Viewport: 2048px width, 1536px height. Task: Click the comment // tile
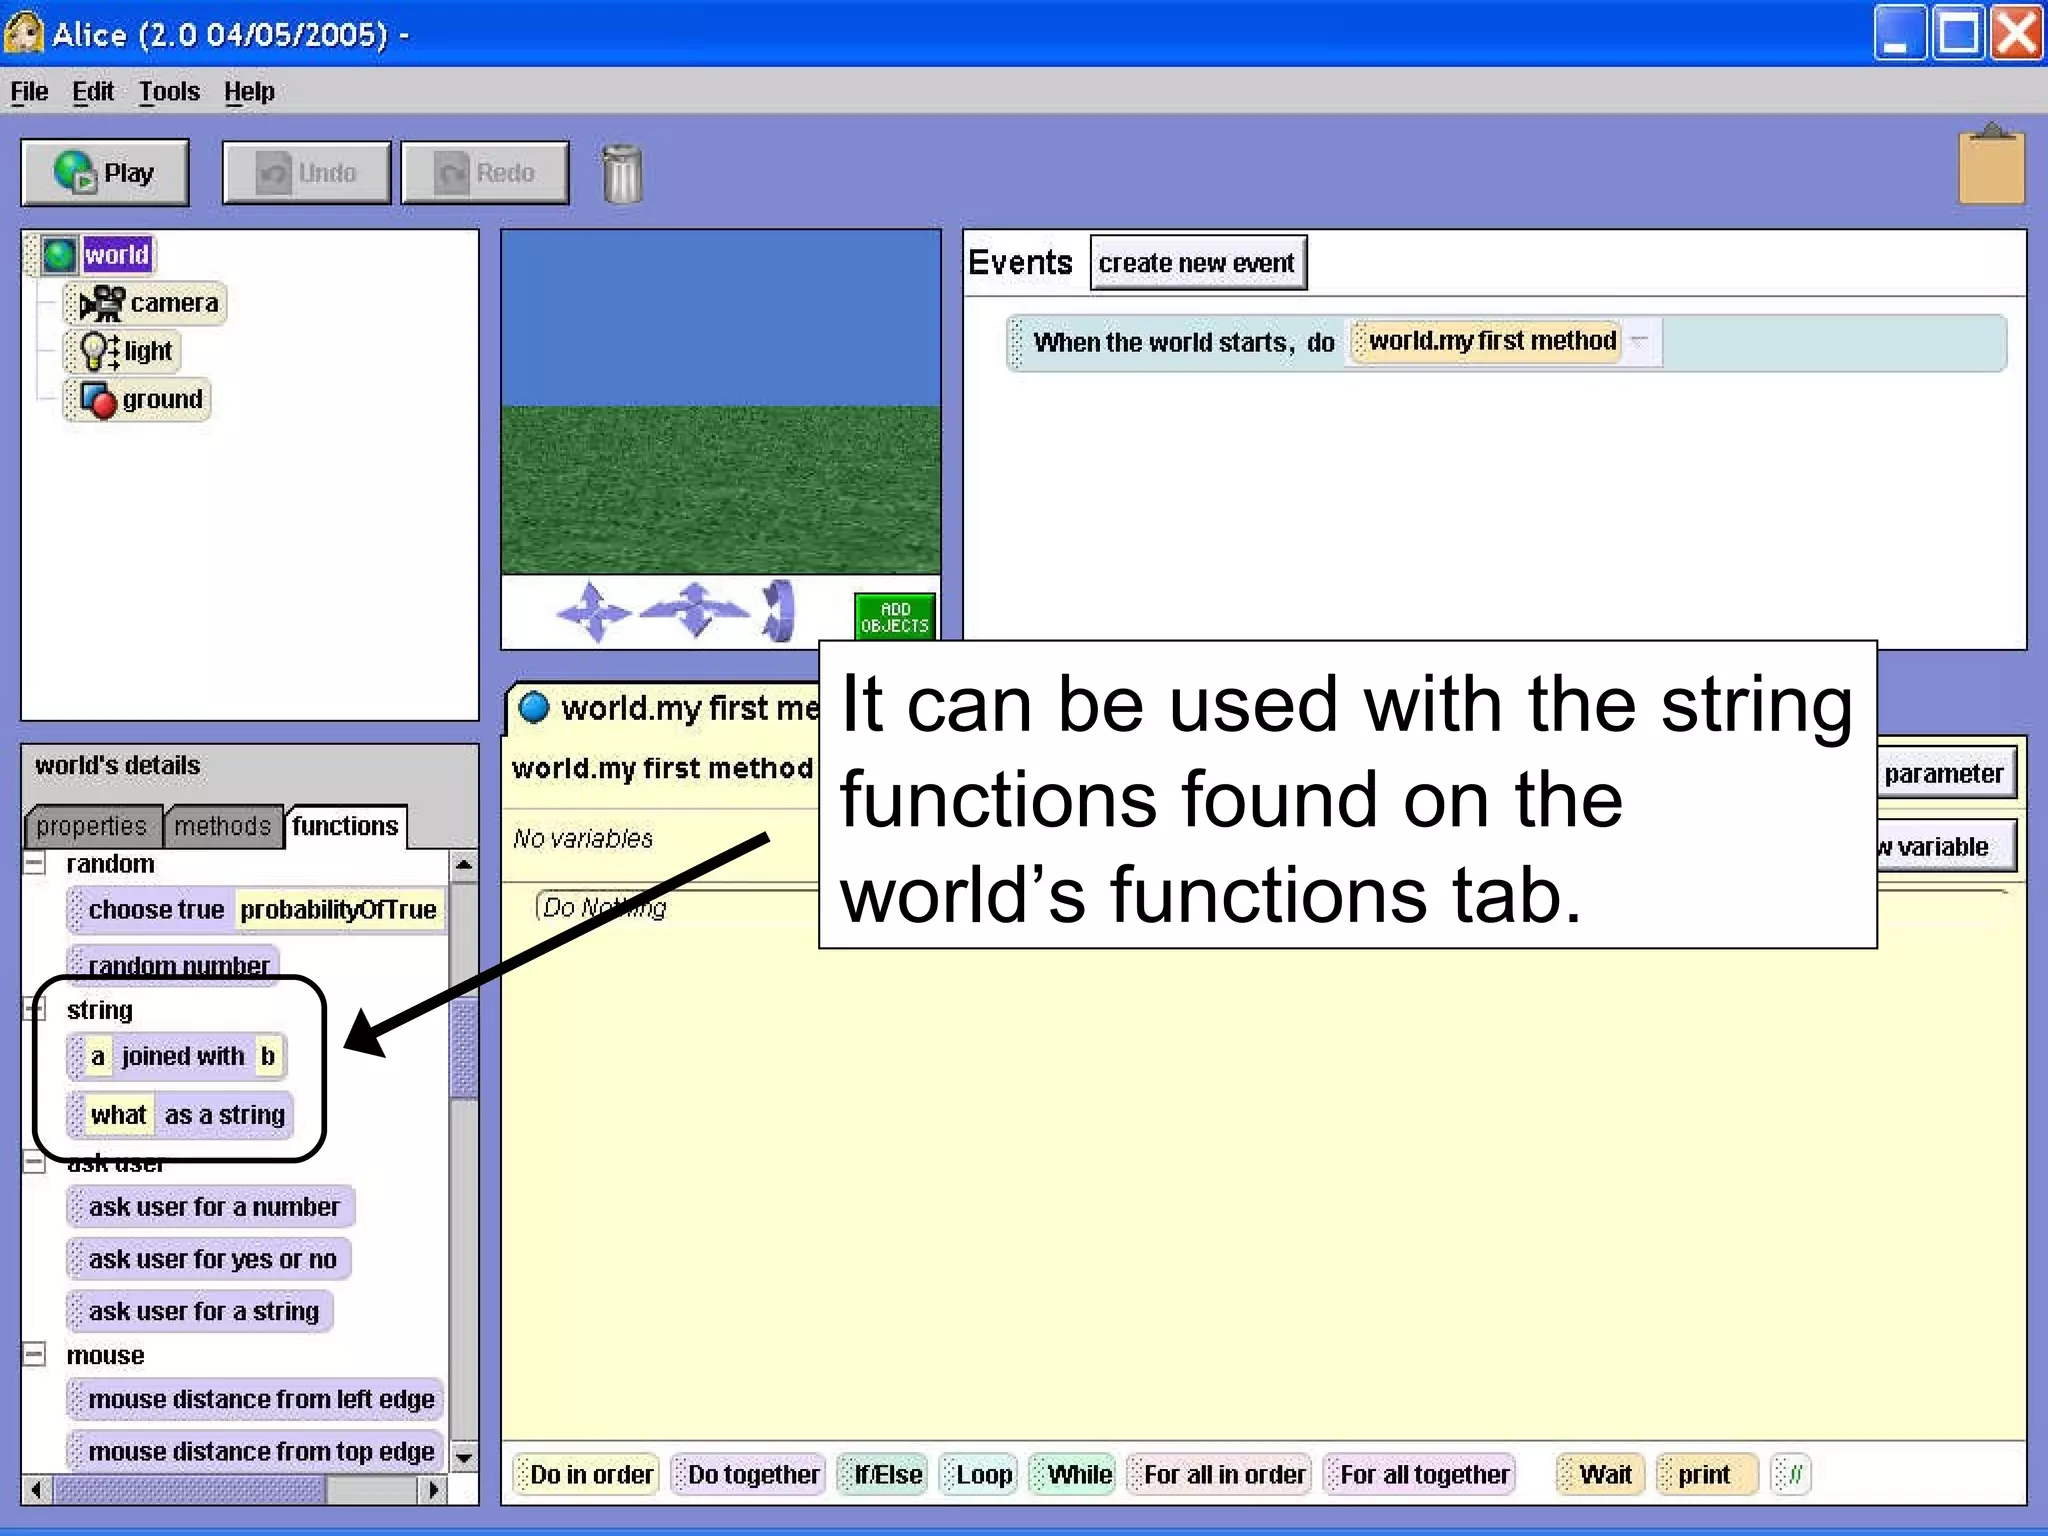pos(1791,1475)
